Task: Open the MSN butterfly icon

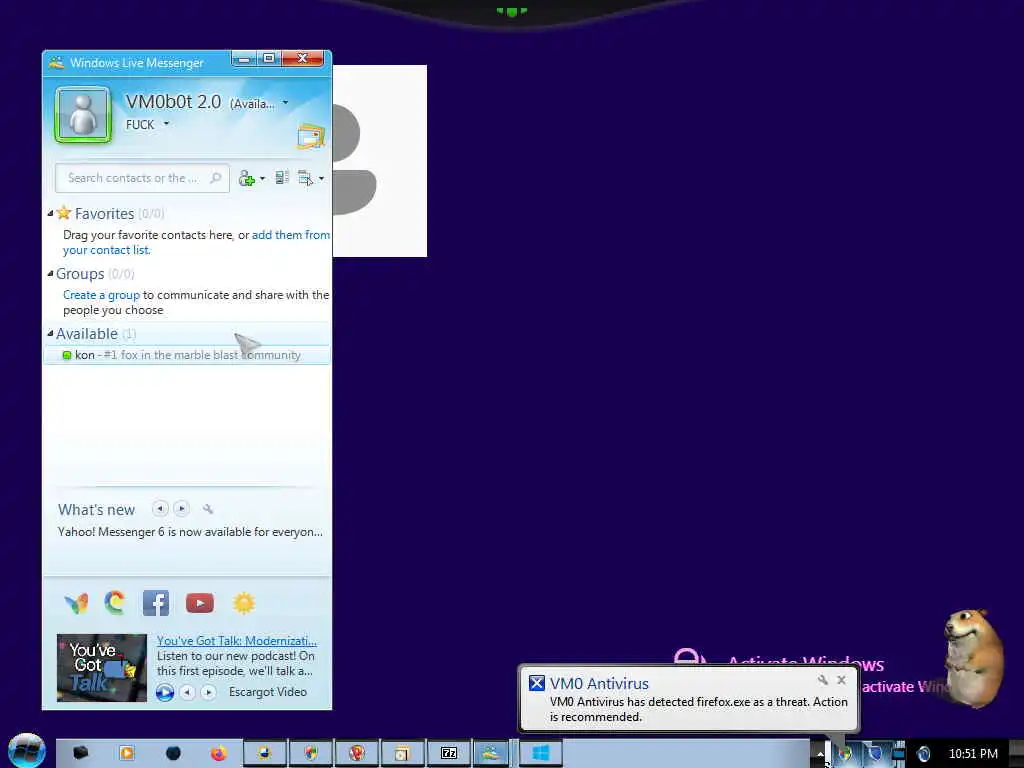Action: (x=76, y=603)
